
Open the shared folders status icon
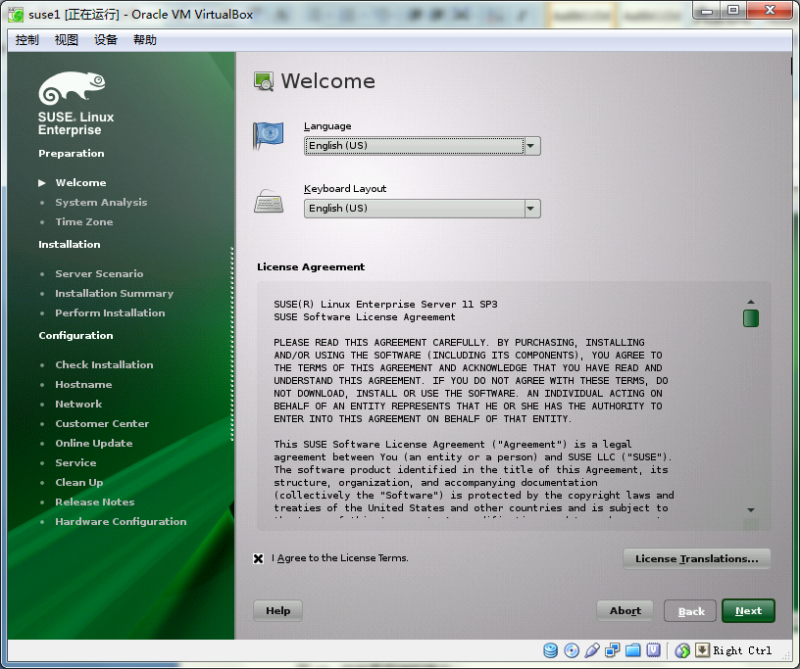[x=633, y=650]
